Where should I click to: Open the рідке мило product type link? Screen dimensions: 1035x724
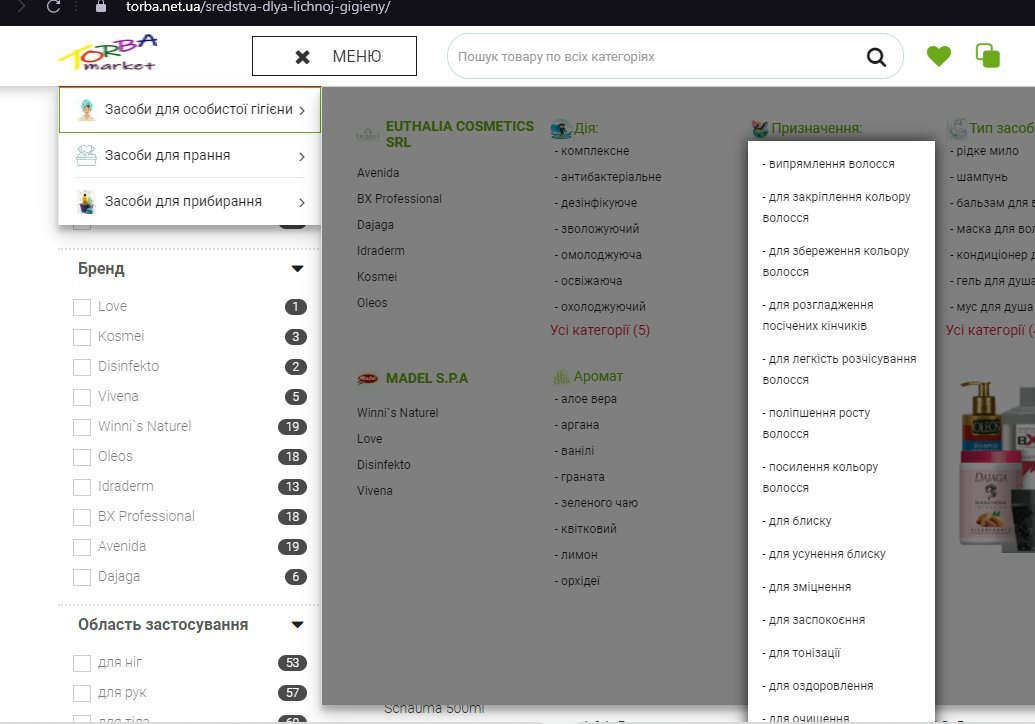tap(984, 151)
